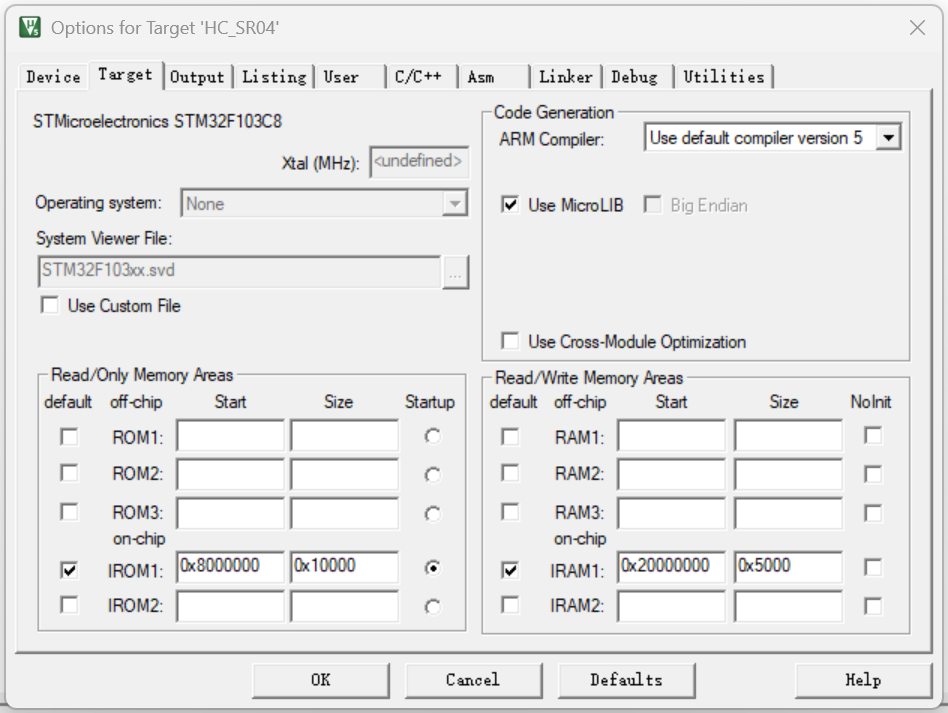Click the IRAM1 Start field 0x20000000

pos(671,567)
